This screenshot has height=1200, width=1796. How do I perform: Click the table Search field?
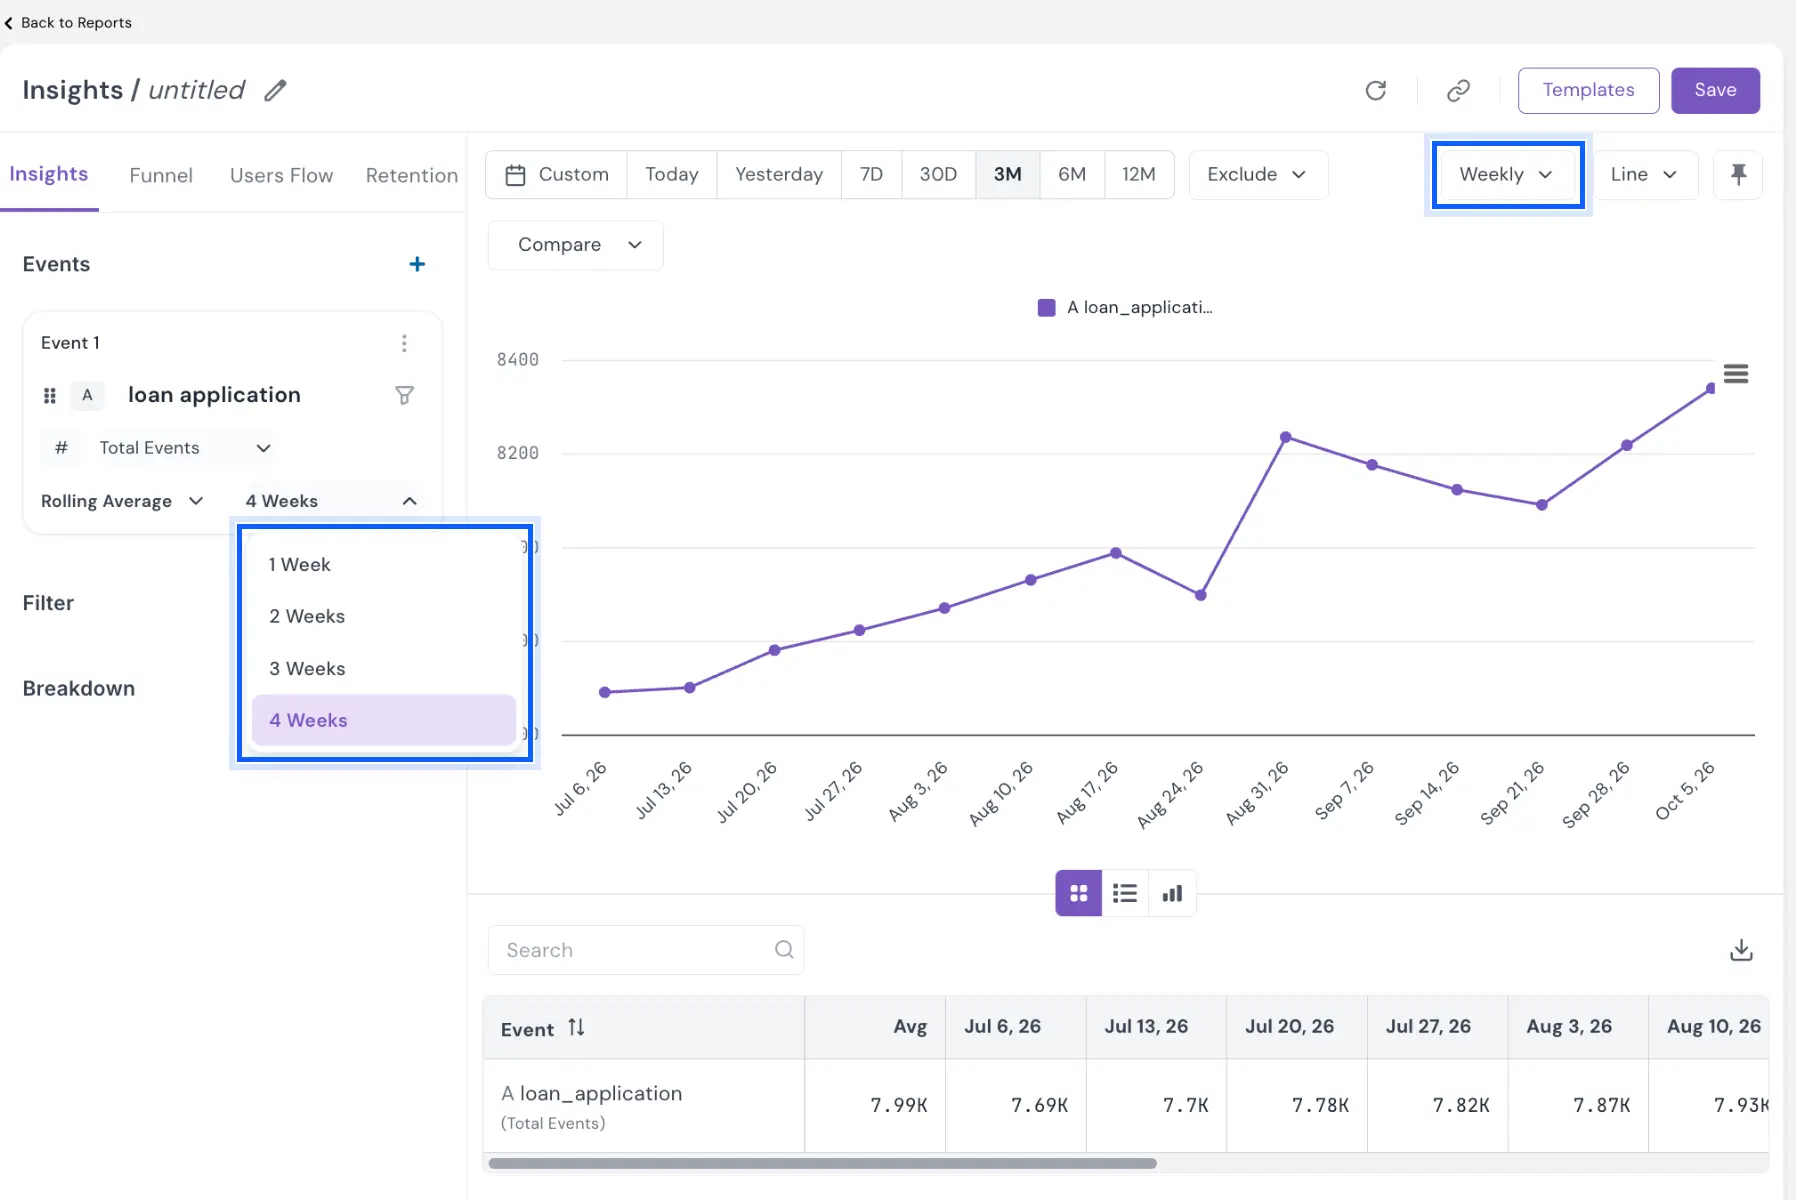point(646,950)
